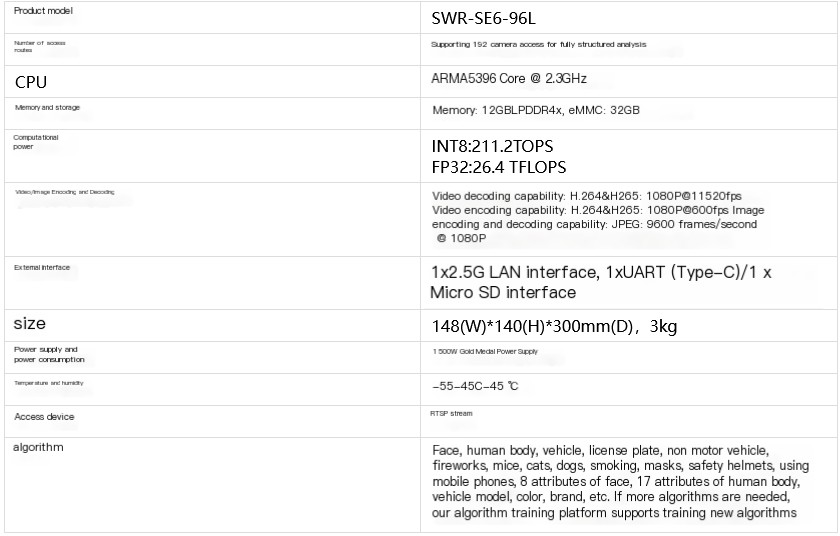Viewport: 840px width, 536px height.
Task: Click the Memory and storage label
Action: 47,107
